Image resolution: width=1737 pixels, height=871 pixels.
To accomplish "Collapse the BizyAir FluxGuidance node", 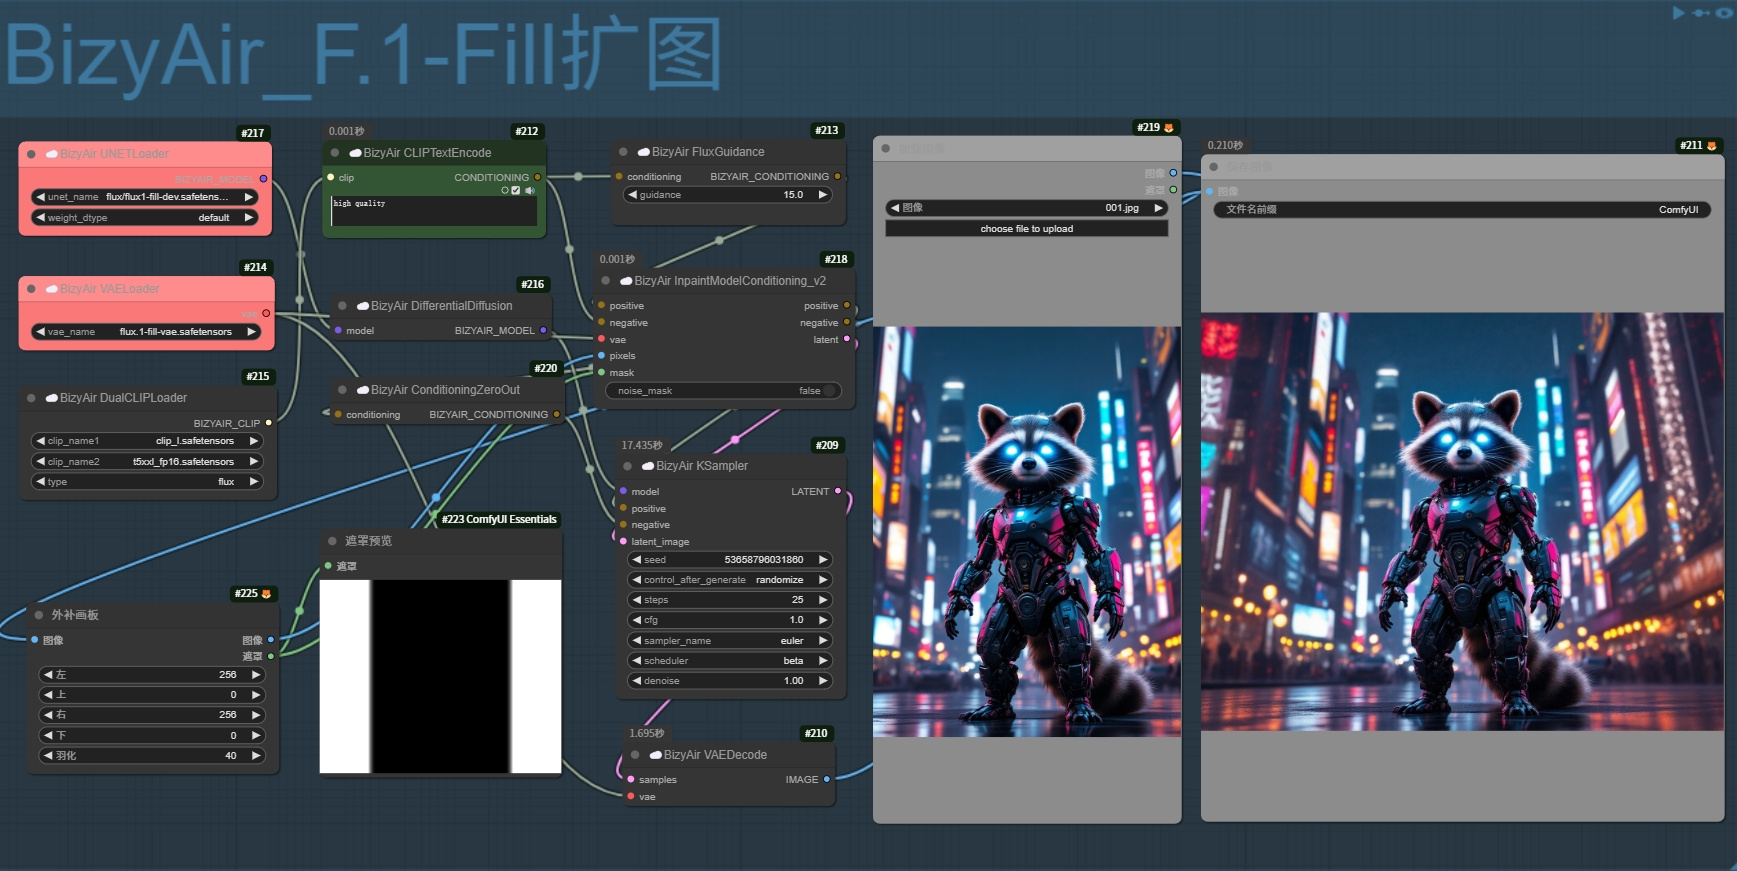I will point(623,152).
